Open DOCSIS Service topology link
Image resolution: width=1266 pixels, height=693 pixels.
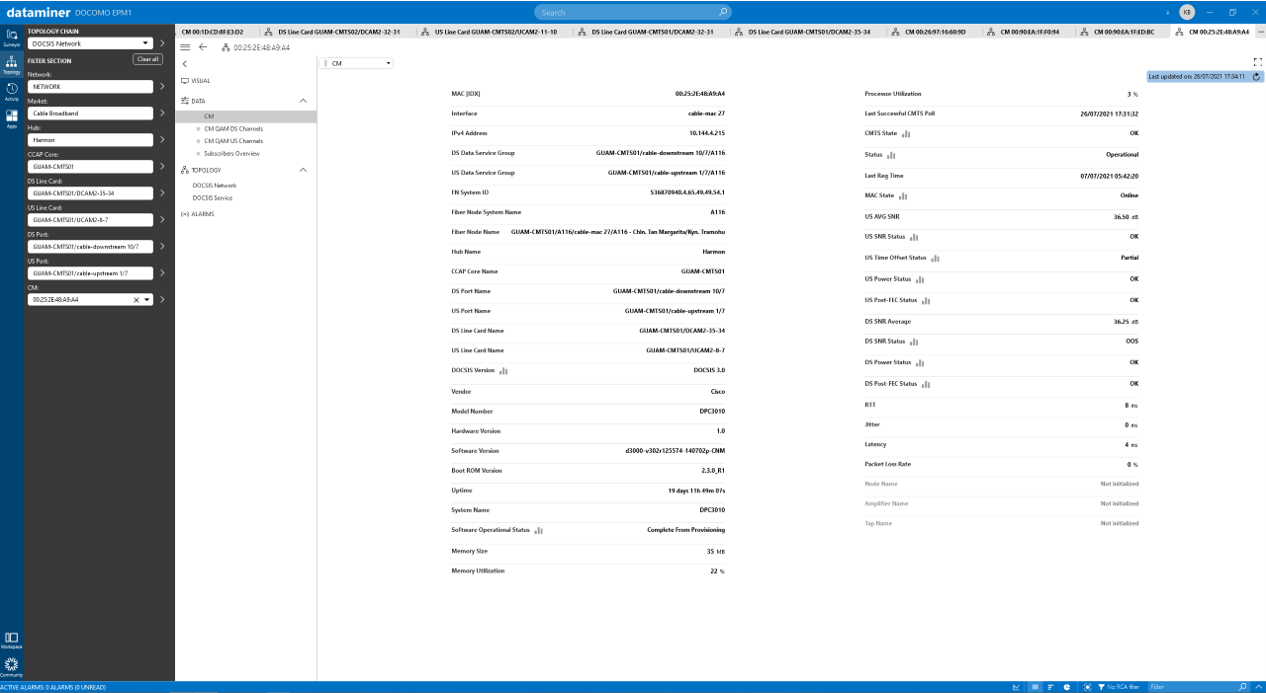tap(212, 198)
